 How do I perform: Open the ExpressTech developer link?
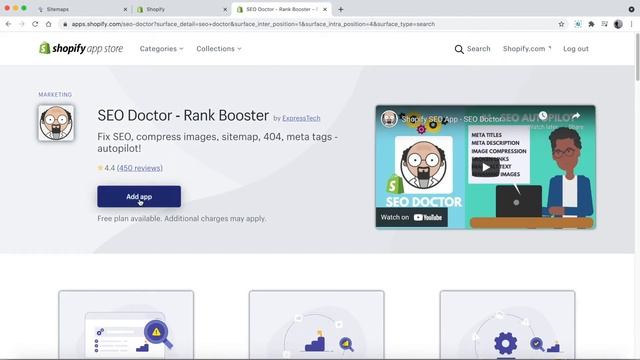click(x=301, y=118)
